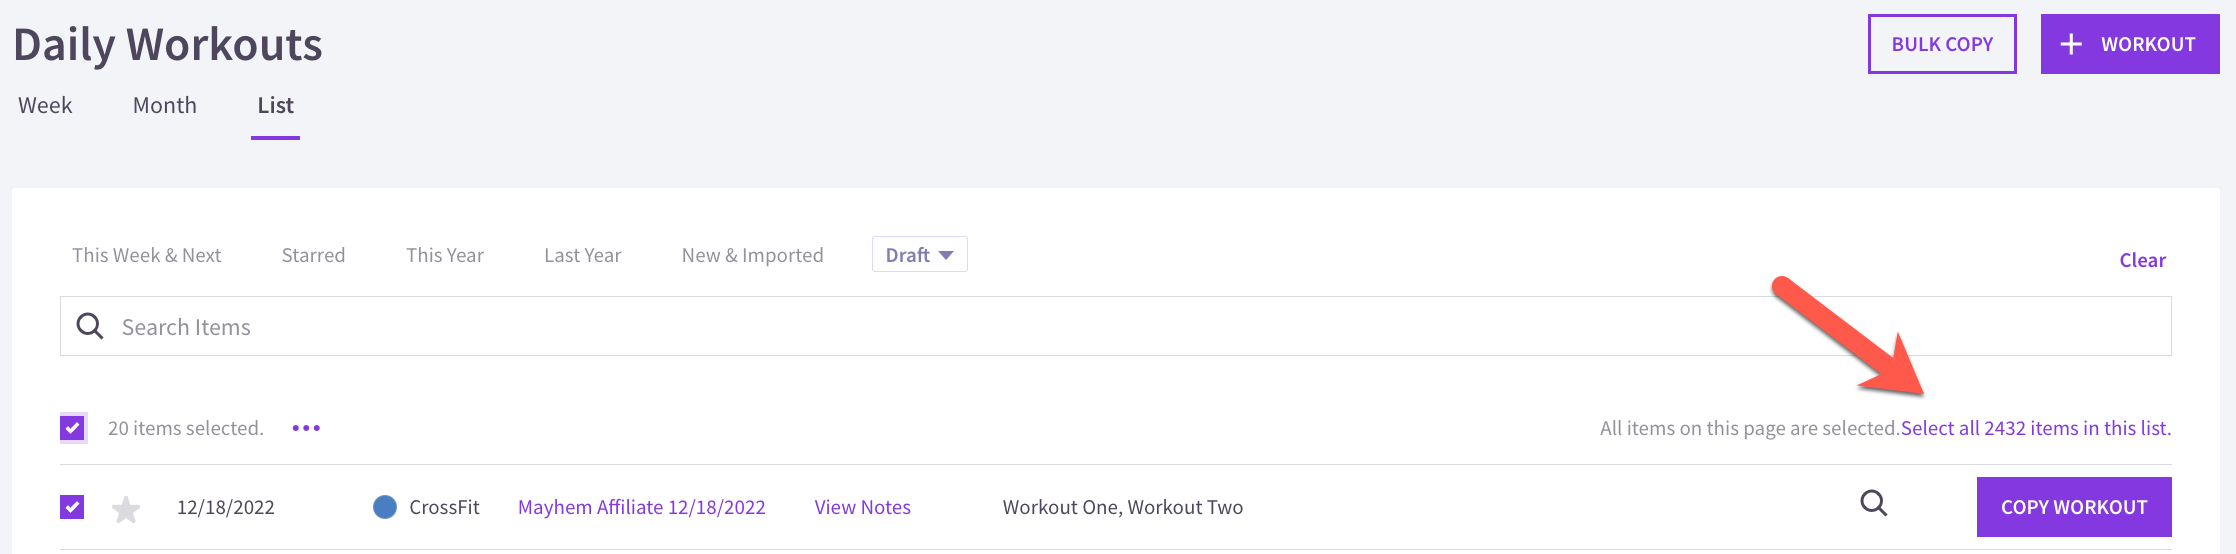Clear the filters with Clear link
Image resolution: width=2236 pixels, height=554 pixels.
tap(2142, 260)
